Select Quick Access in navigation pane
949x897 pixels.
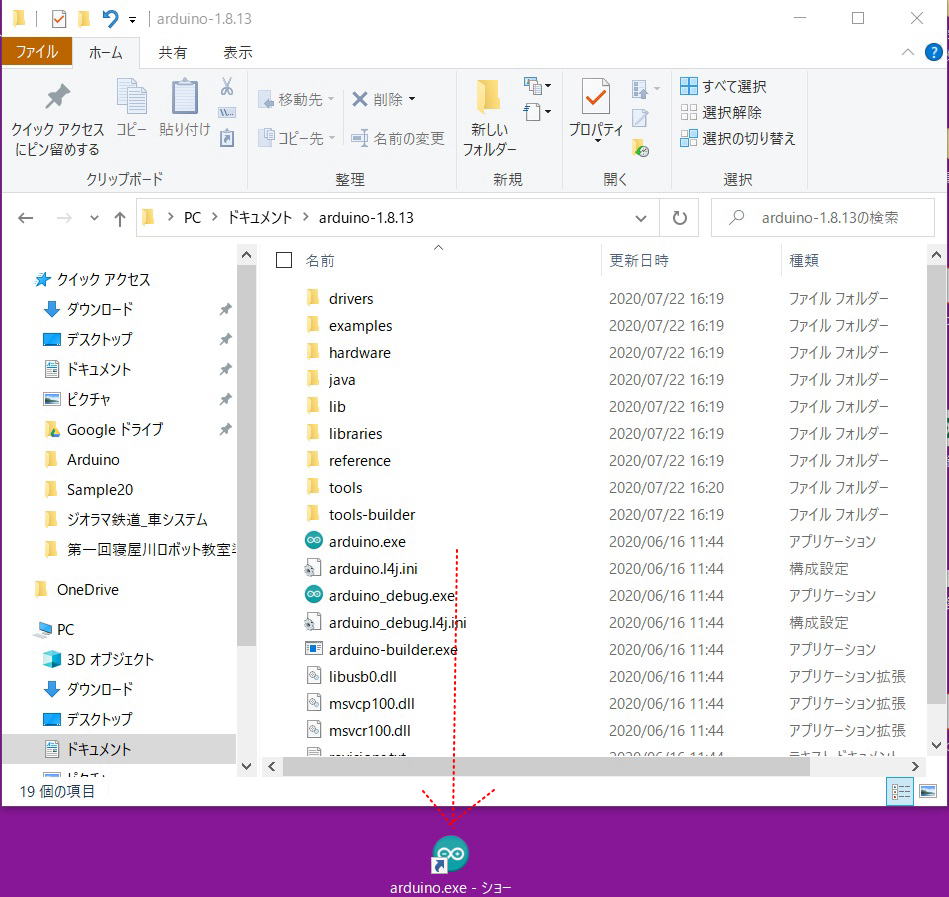pyautogui.click(x=93, y=279)
